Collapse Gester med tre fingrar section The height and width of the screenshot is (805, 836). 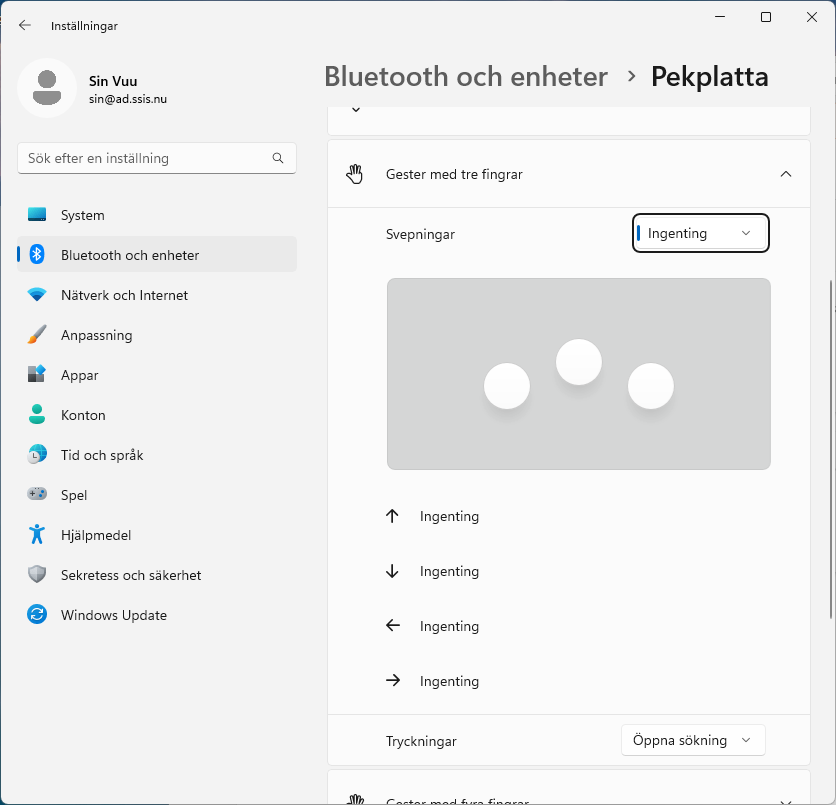click(x=785, y=174)
